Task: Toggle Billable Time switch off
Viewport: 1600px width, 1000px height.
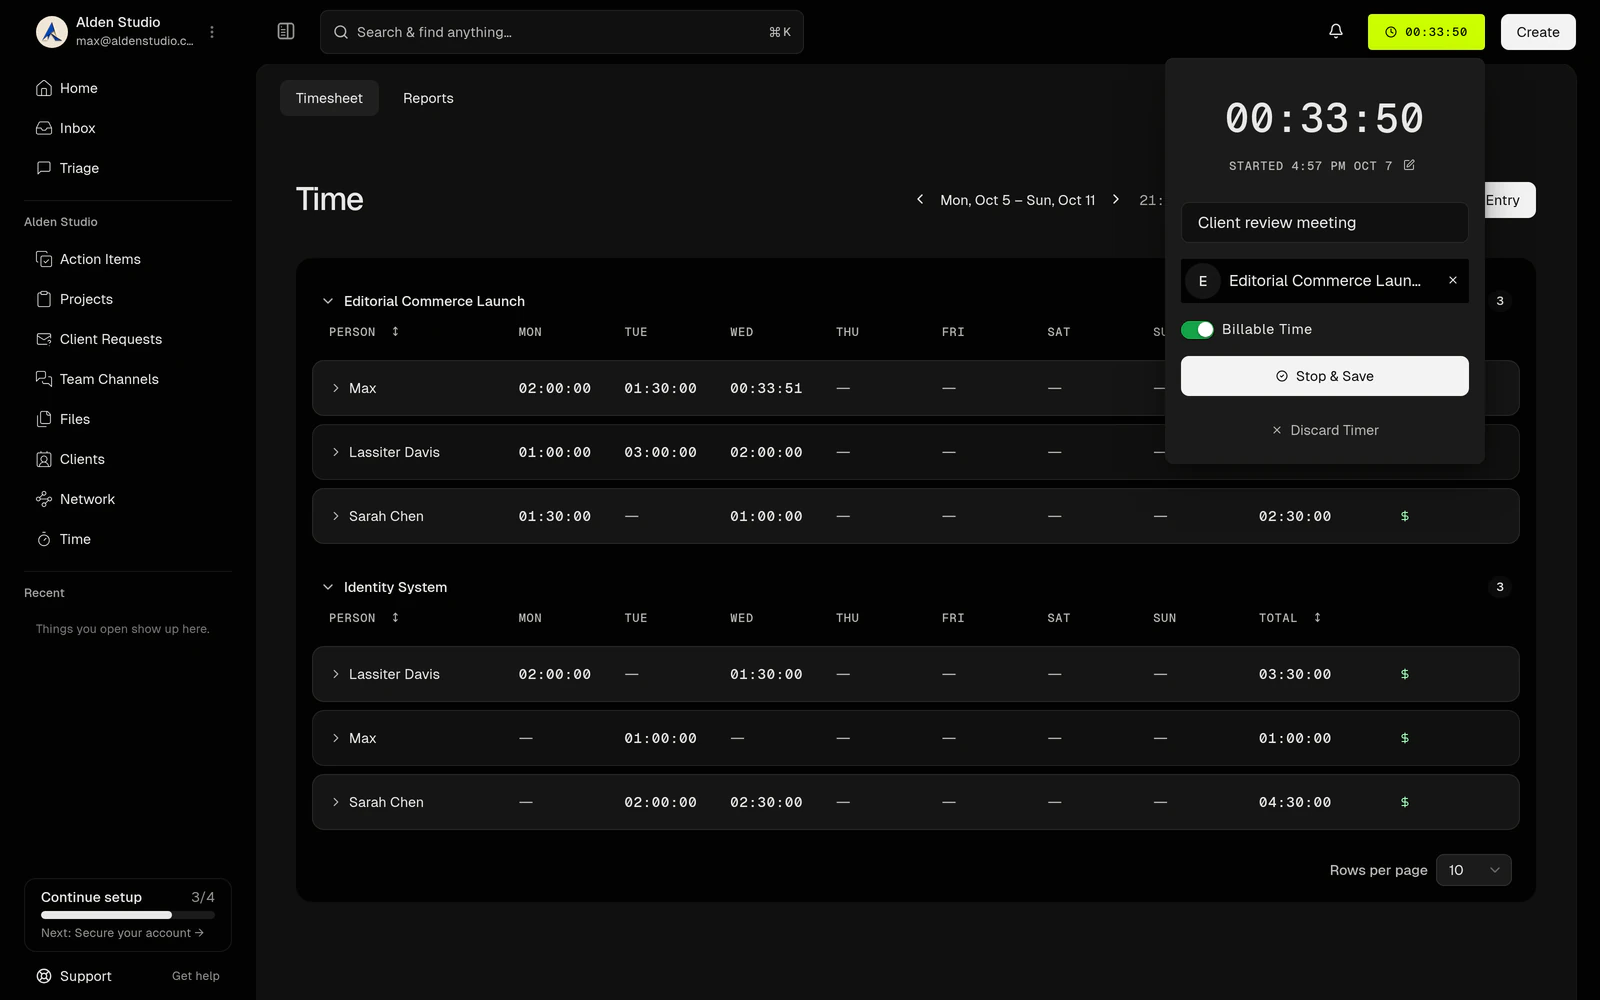Action: pos(1197,330)
